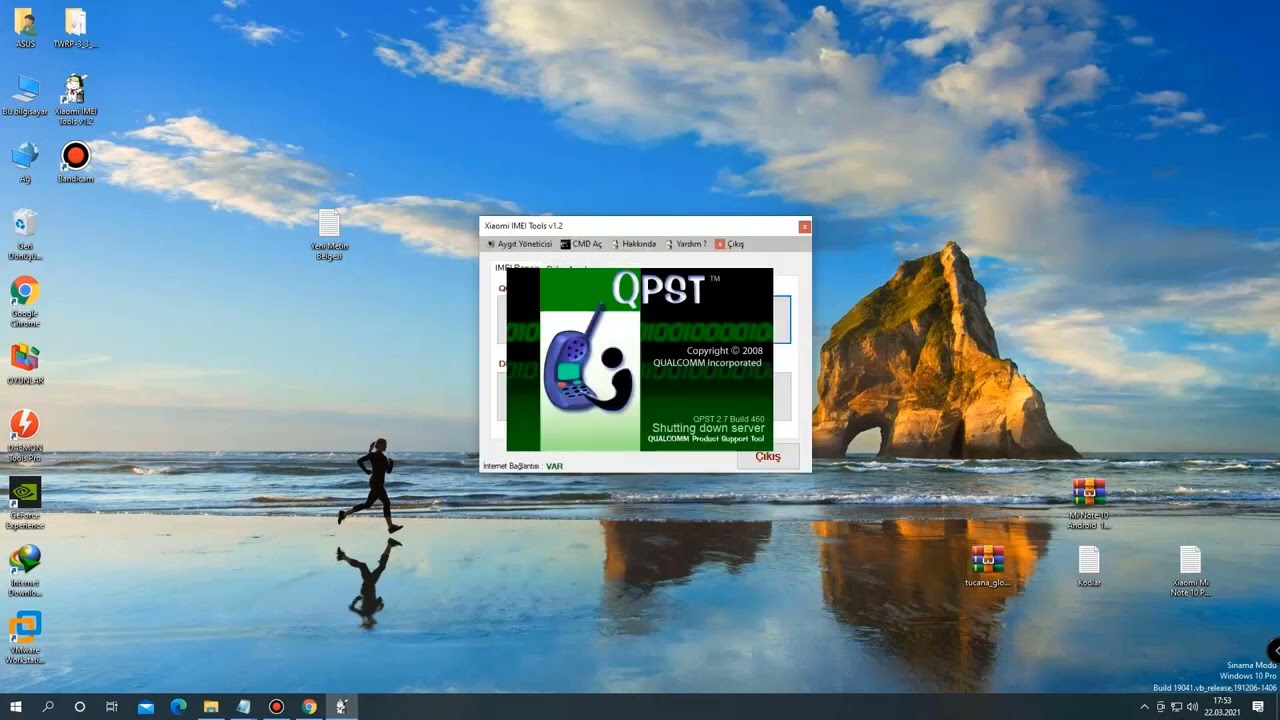Select the Yeni Metin Belgesi text file
This screenshot has height=720, width=1280.
(x=329, y=235)
